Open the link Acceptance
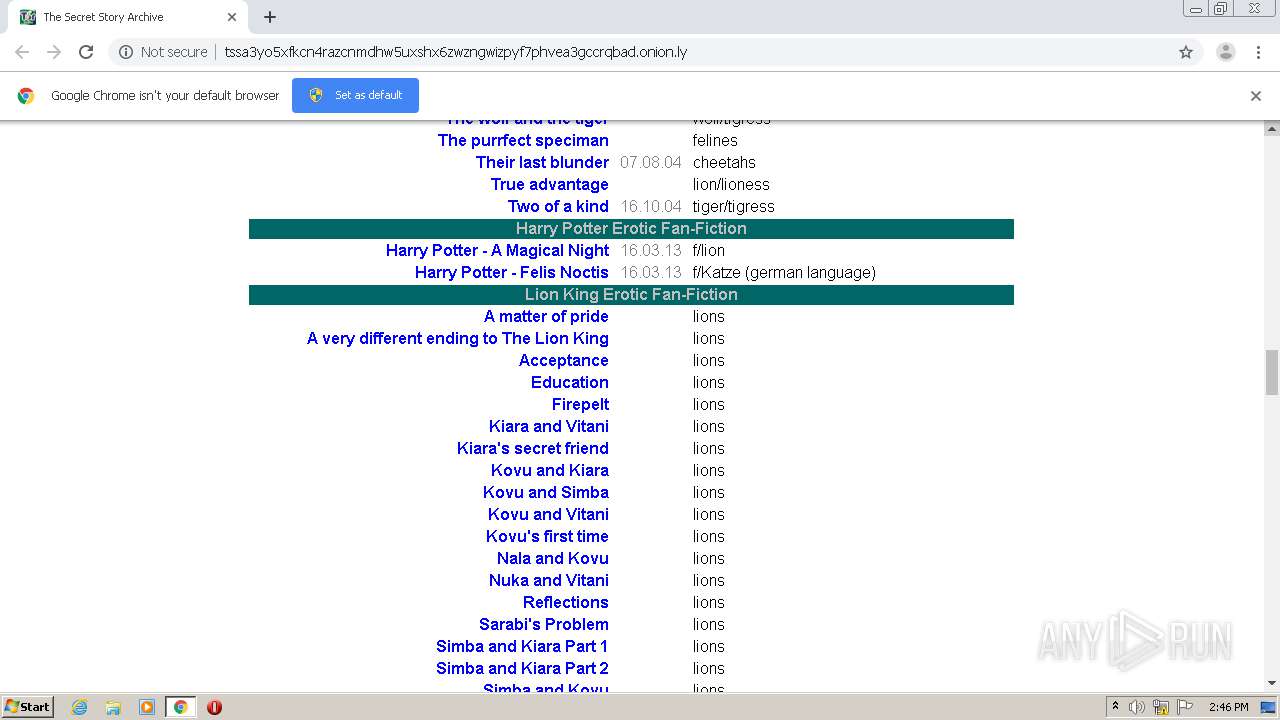Screen dimensions: 1280x720 [x=563, y=360]
